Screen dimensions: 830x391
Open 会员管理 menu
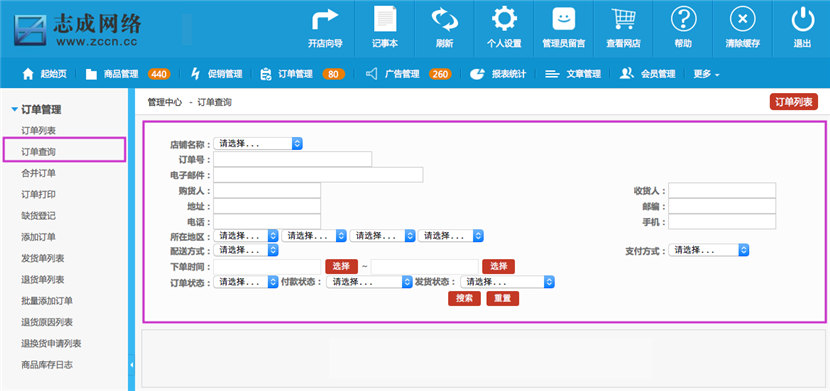click(647, 74)
